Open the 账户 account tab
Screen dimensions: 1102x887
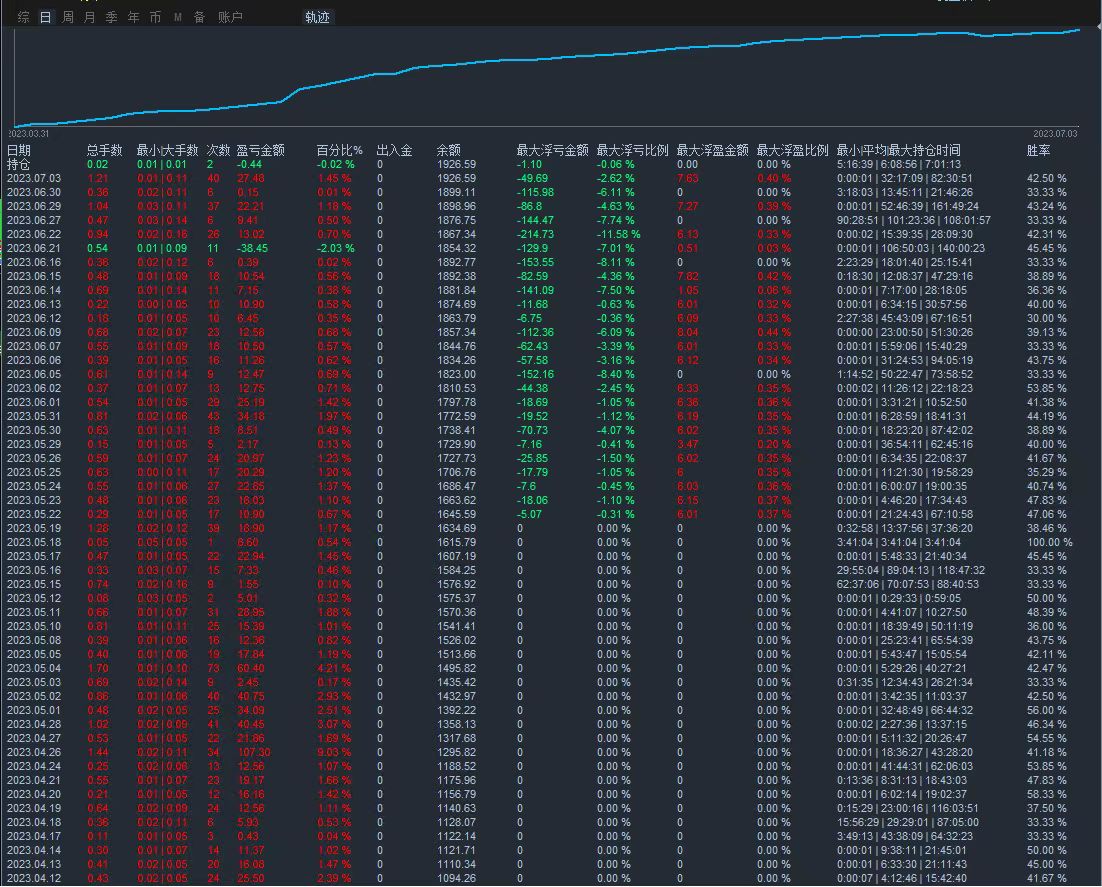point(230,17)
